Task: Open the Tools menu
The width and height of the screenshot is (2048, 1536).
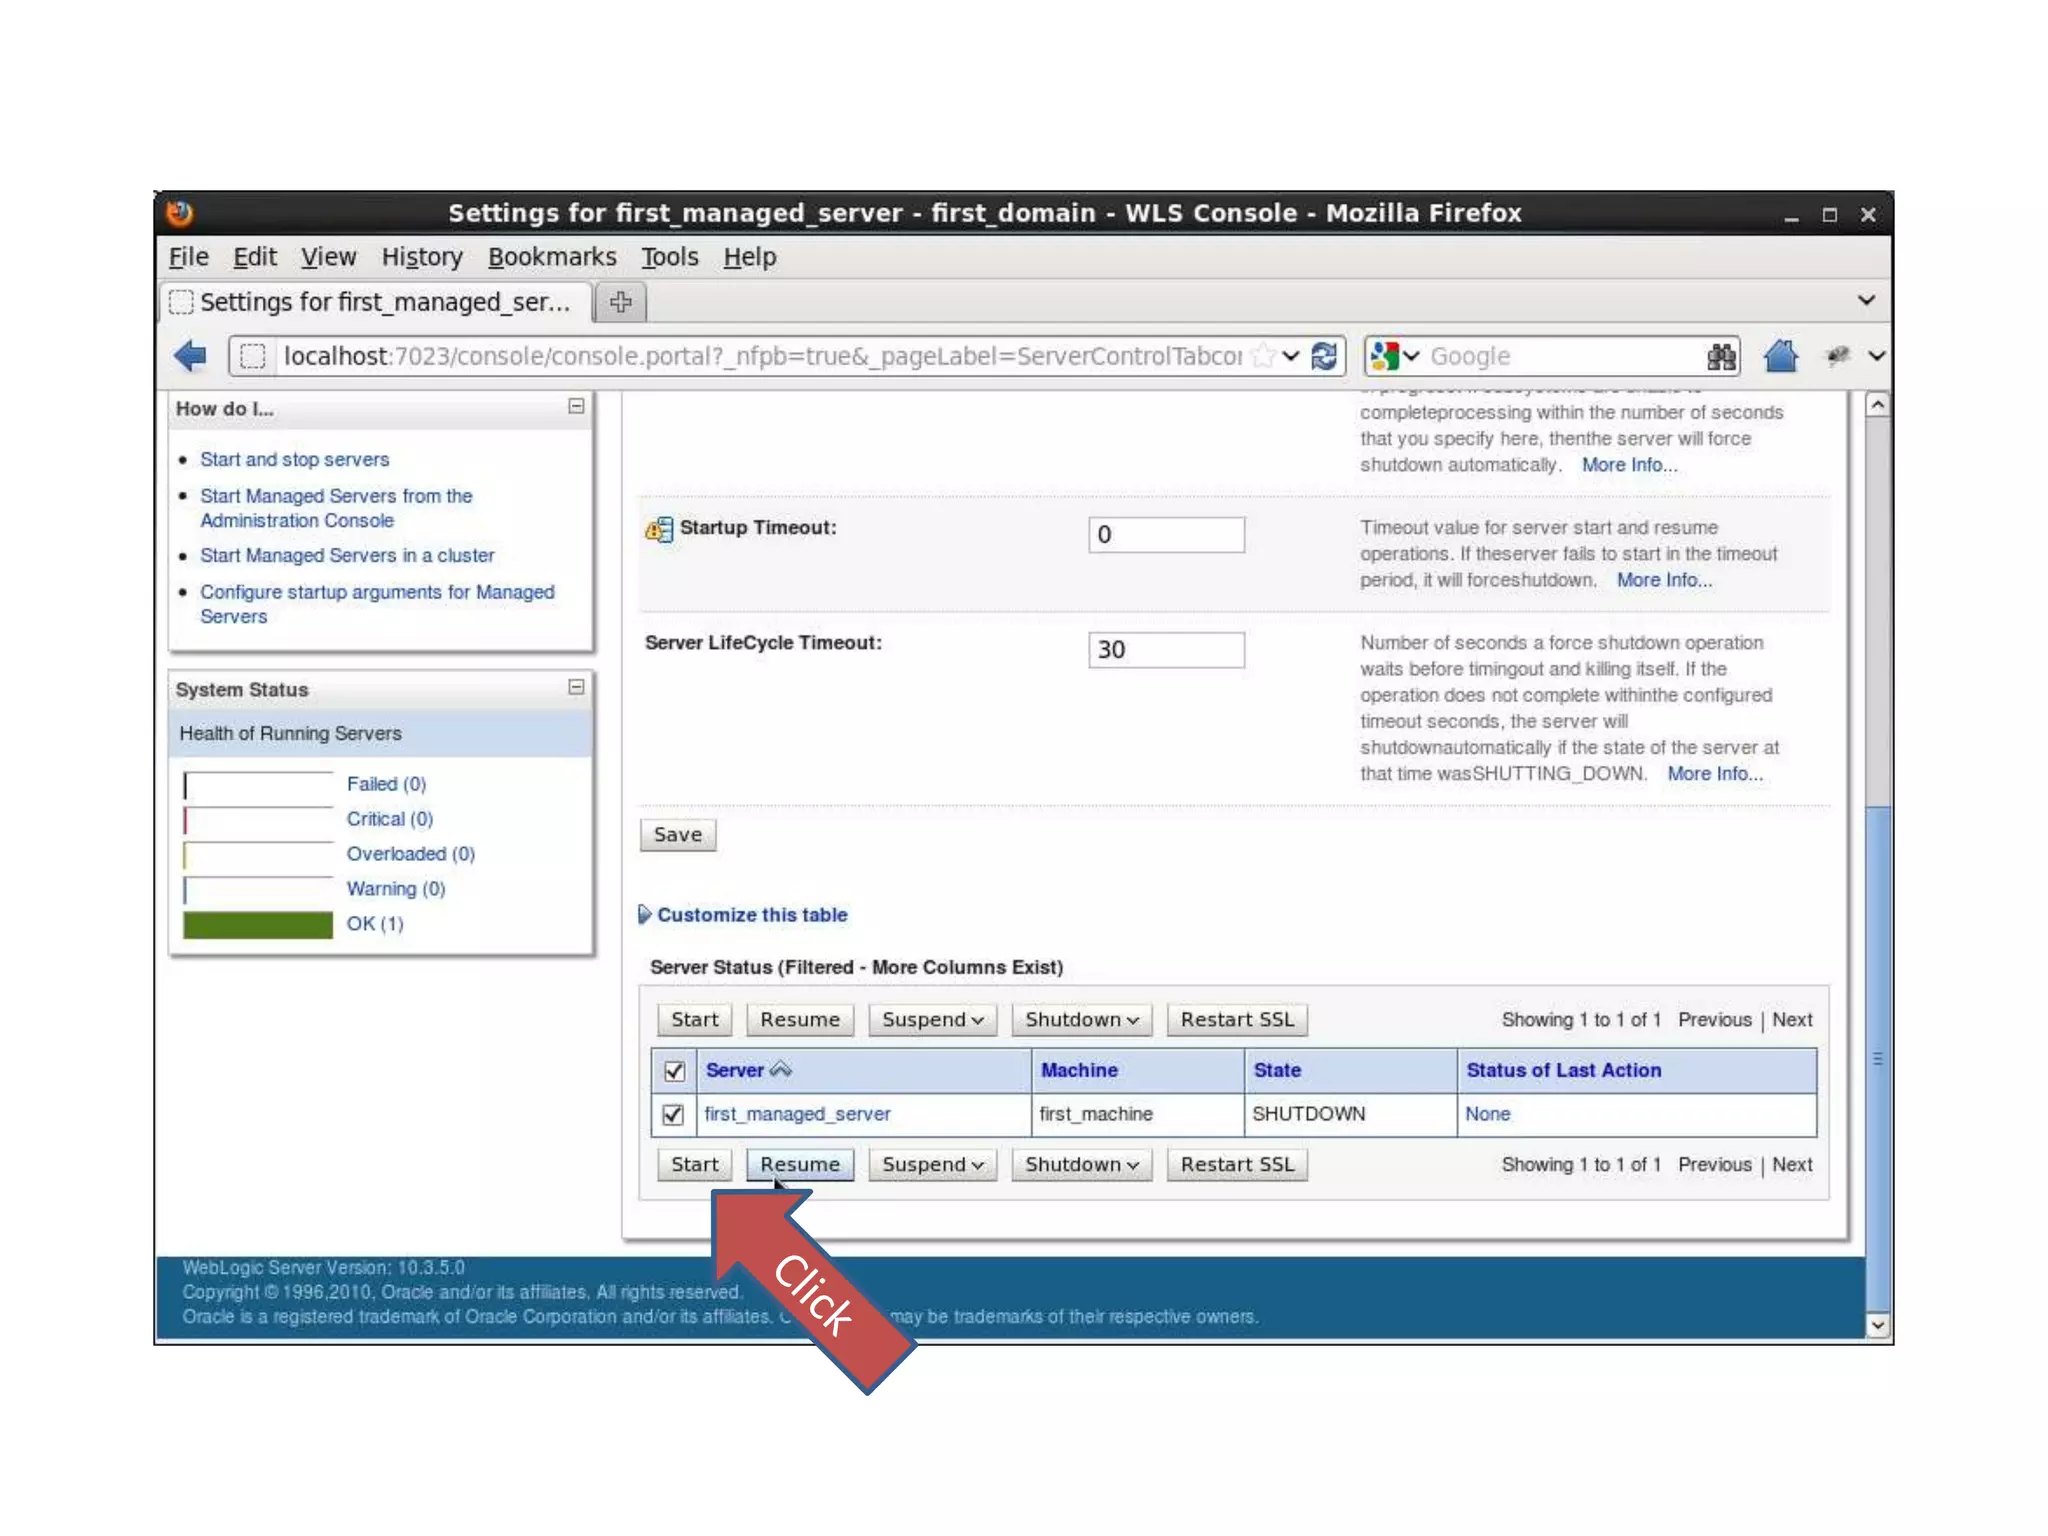Action: click(x=669, y=257)
